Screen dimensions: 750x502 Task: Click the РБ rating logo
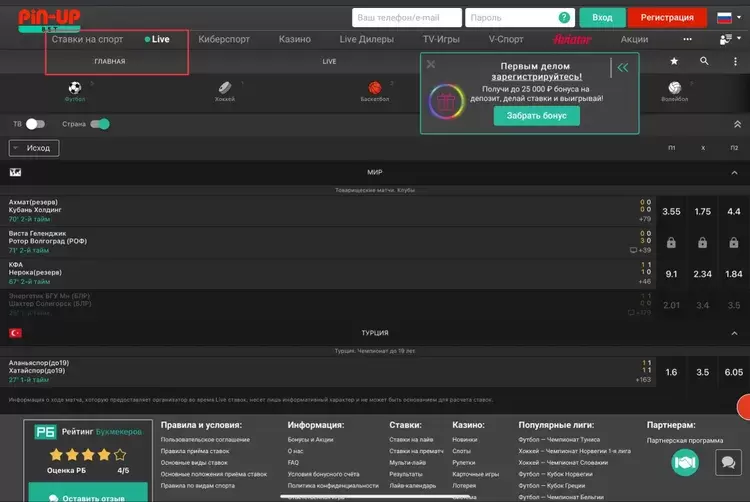pyautogui.click(x=45, y=432)
